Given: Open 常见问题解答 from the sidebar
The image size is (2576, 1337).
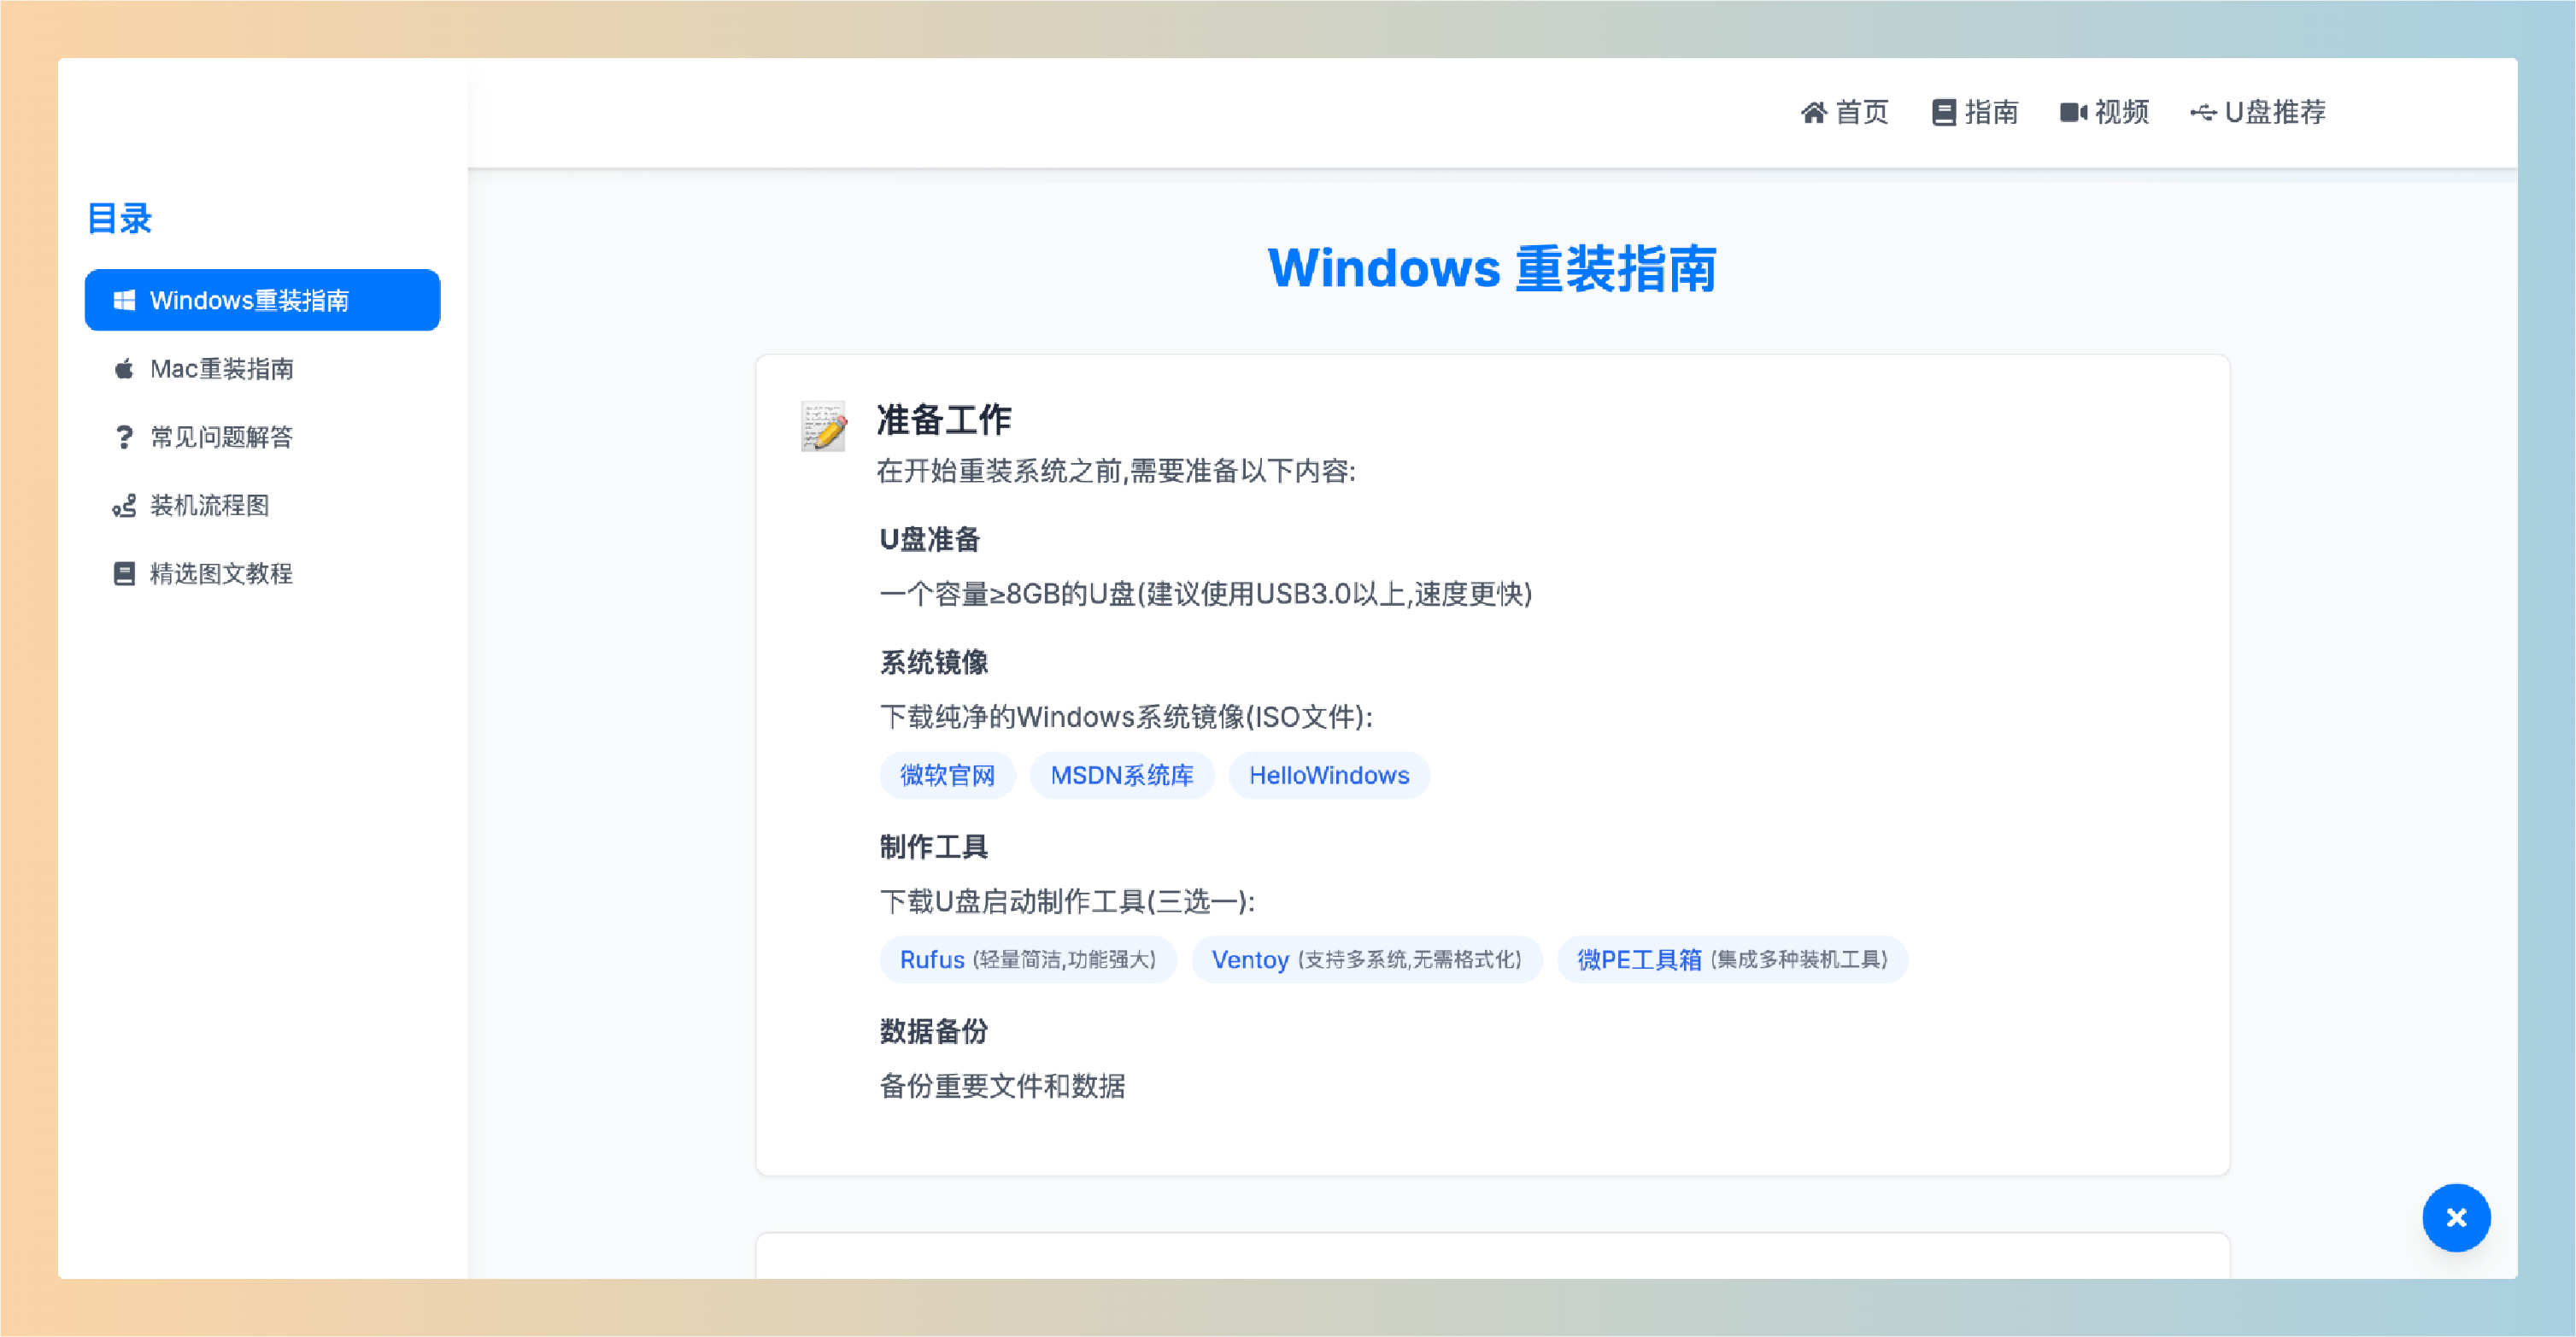Looking at the screenshot, I should tap(221, 437).
